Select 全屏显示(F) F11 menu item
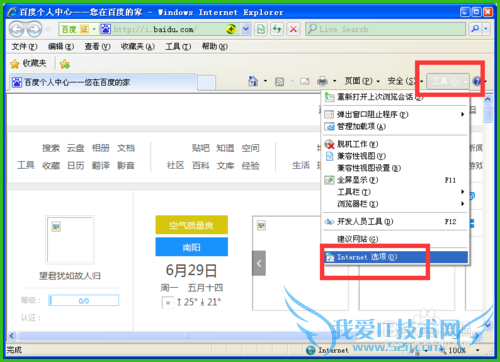This screenshot has width=500, height=362. coord(395,180)
